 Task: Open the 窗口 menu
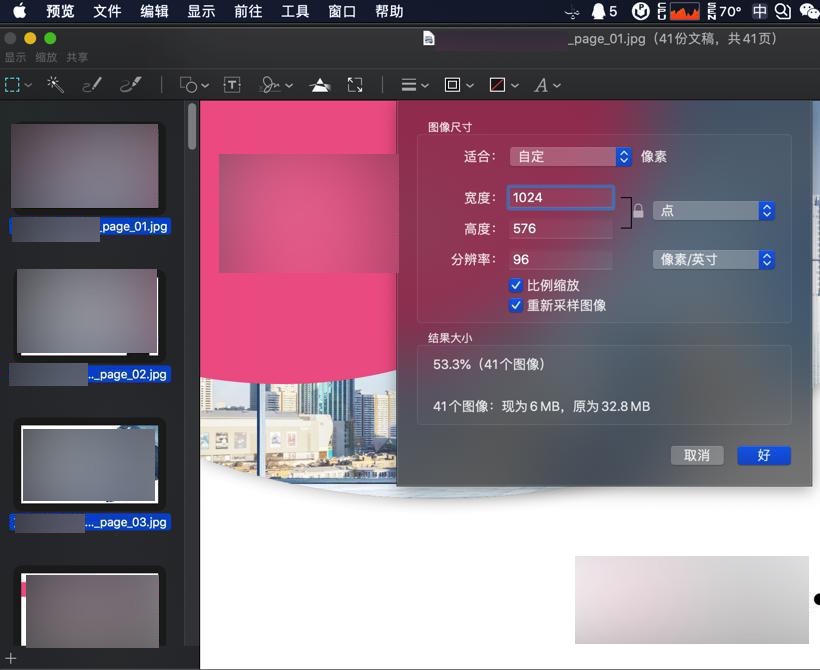click(x=343, y=11)
